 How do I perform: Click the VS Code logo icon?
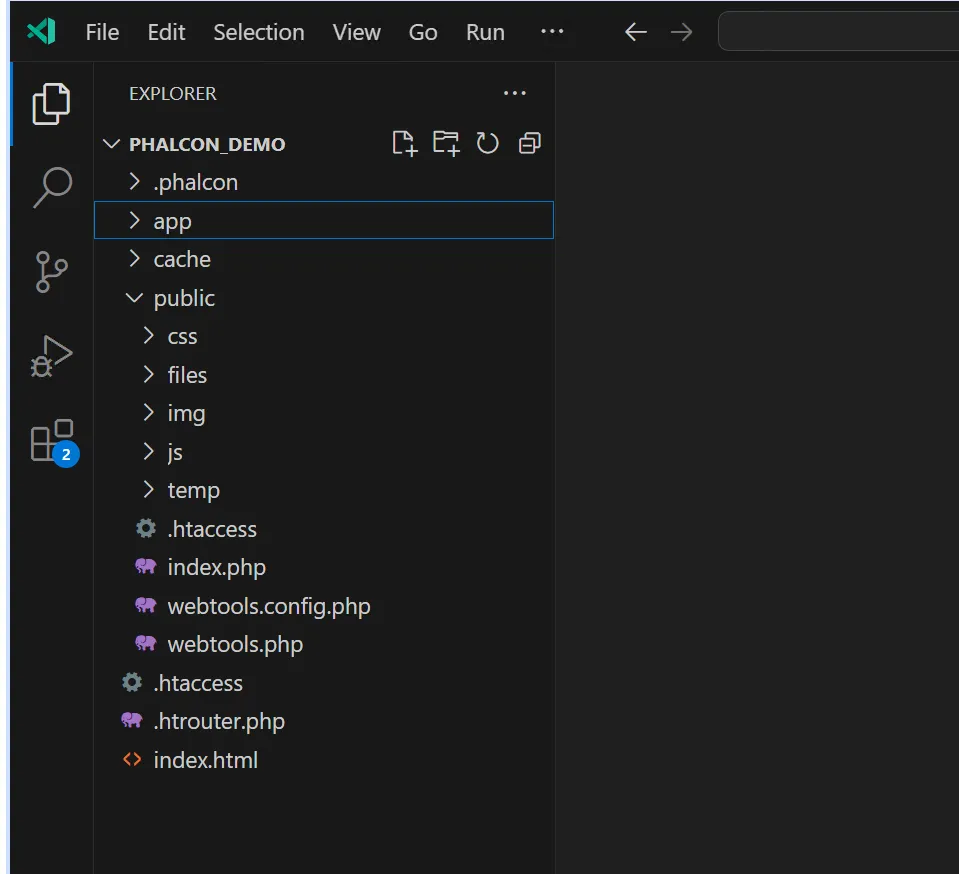coord(42,31)
